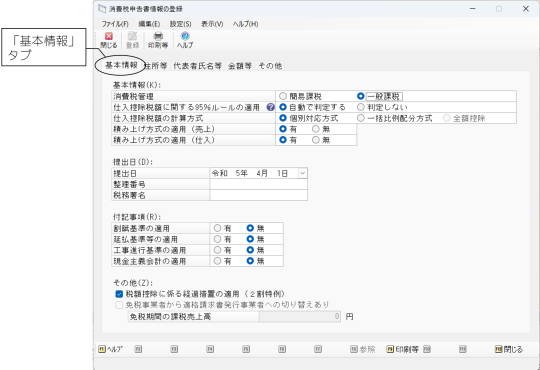Screen dimensions: 540x370
Task: Switch to the 金額等 tab
Action: tap(240, 65)
